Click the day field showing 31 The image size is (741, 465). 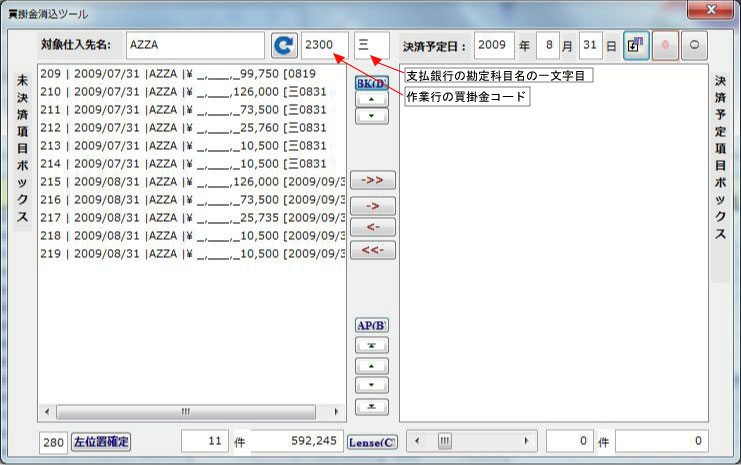pyautogui.click(x=590, y=45)
